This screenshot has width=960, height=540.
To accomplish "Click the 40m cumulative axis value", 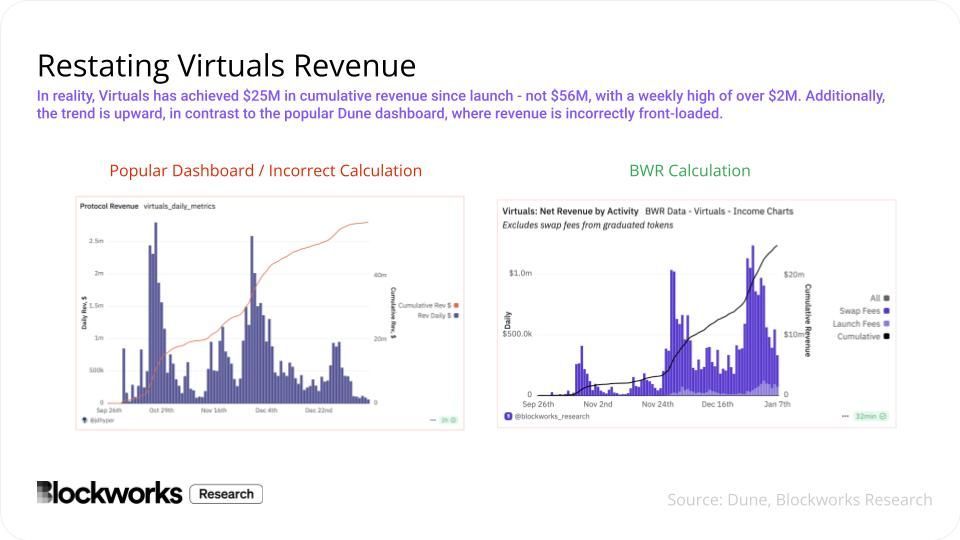I will pyautogui.click(x=380, y=275).
